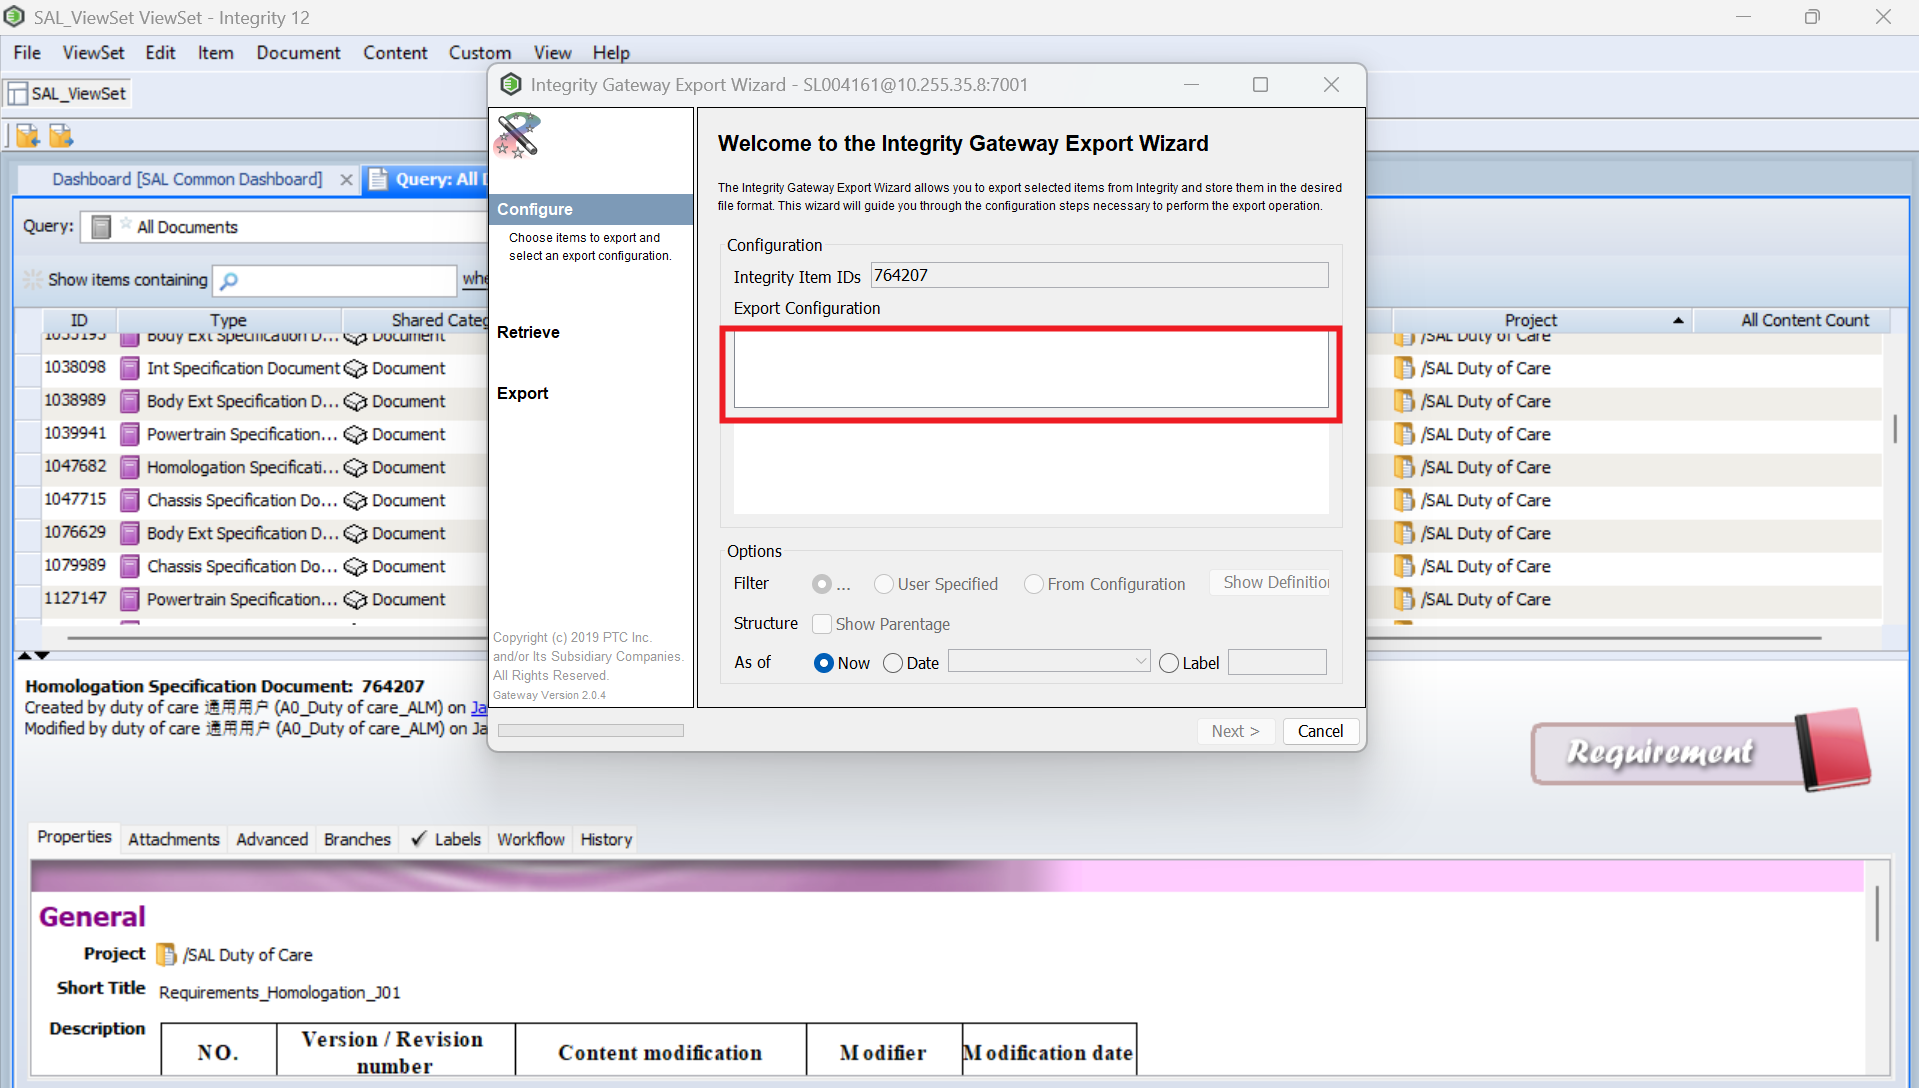Collapse the panel using the up arrow splitter

24,656
